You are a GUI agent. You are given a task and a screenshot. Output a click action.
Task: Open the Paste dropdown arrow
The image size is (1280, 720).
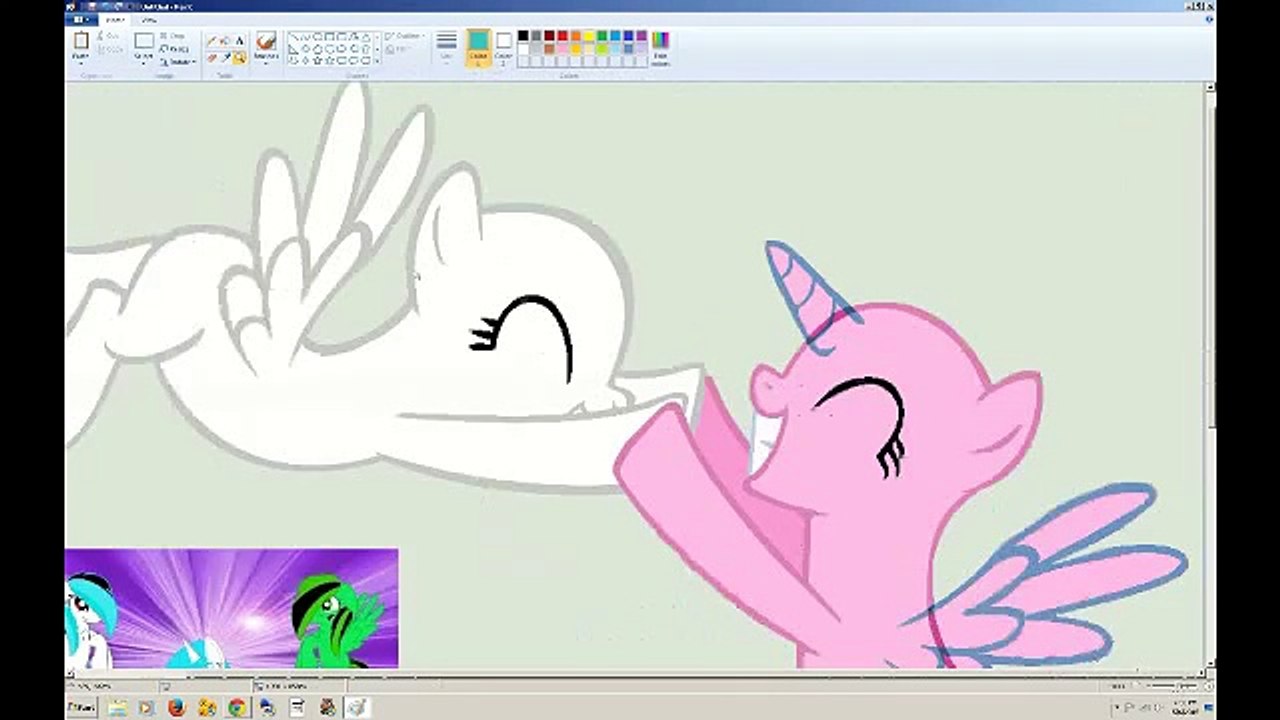81,63
